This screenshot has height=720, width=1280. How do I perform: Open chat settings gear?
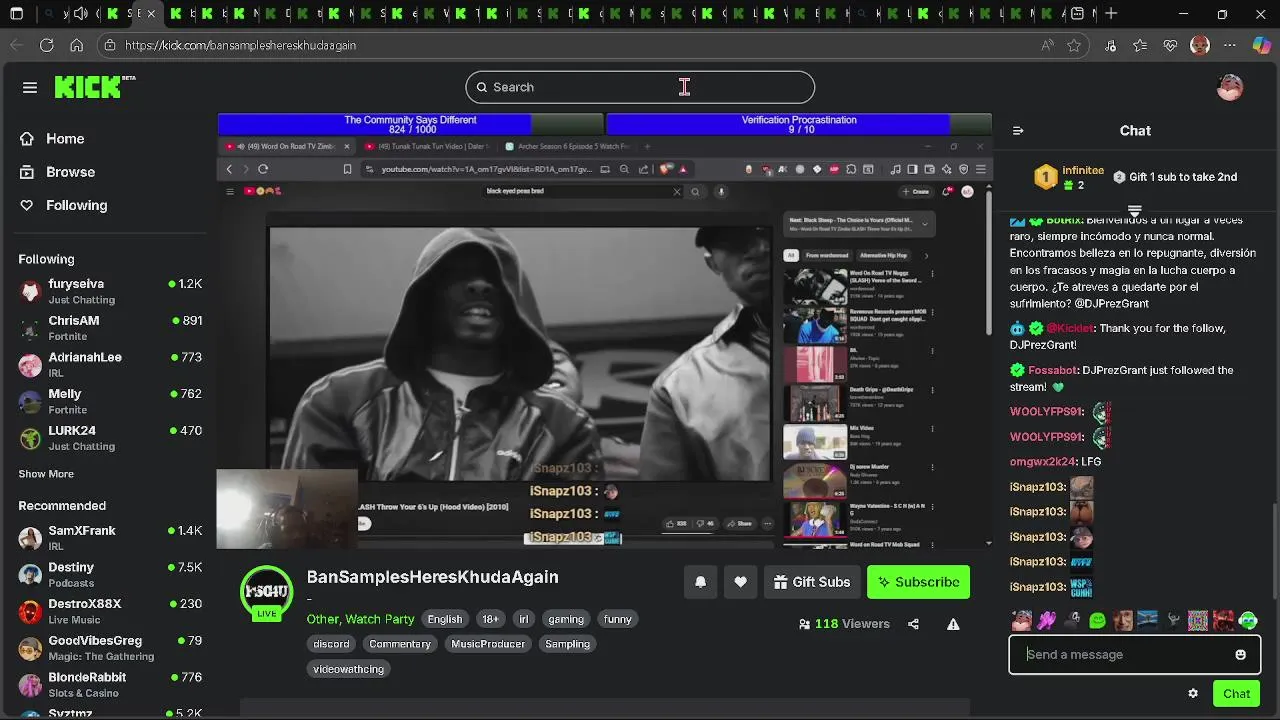[1193, 693]
